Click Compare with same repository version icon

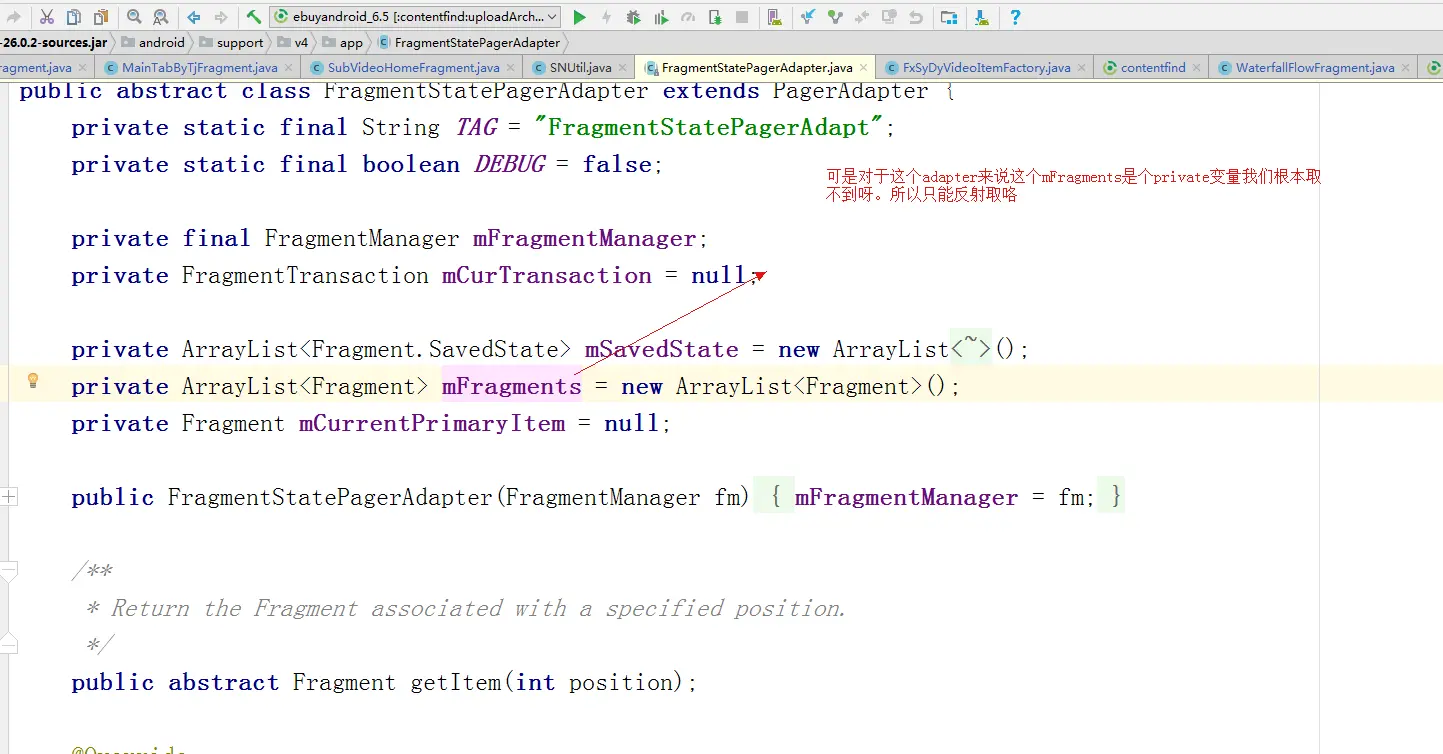pyautogui.click(x=861, y=17)
